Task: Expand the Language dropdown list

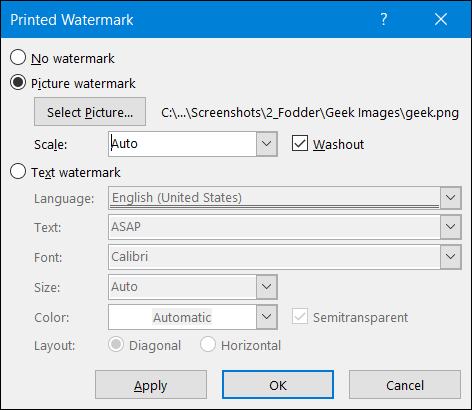Action: (x=451, y=198)
